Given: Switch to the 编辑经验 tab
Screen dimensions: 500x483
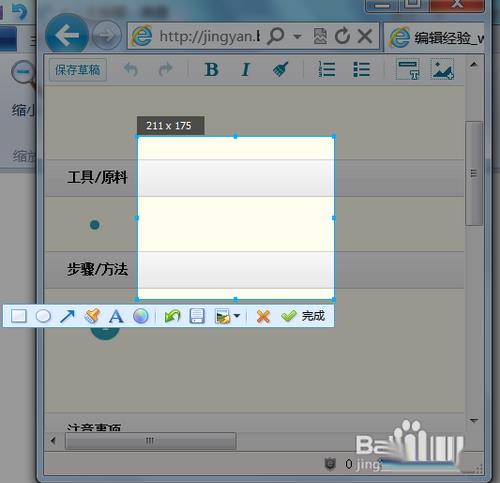Looking at the screenshot, I should (435, 37).
